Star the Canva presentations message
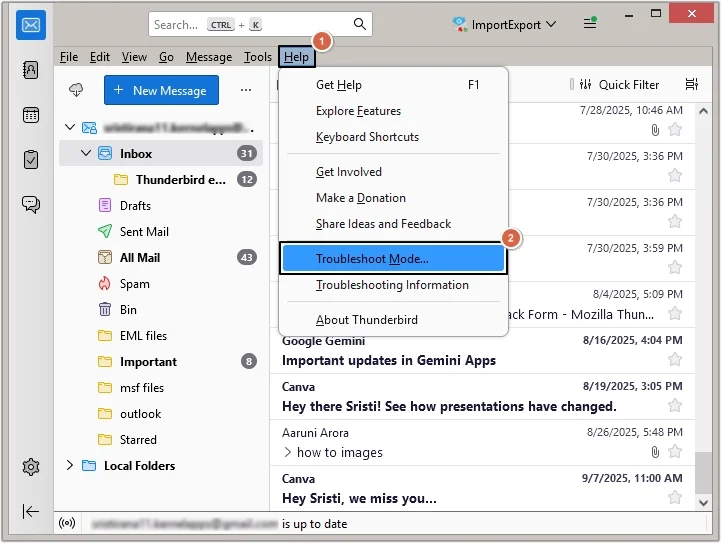This screenshot has width=722, height=544. (x=675, y=406)
